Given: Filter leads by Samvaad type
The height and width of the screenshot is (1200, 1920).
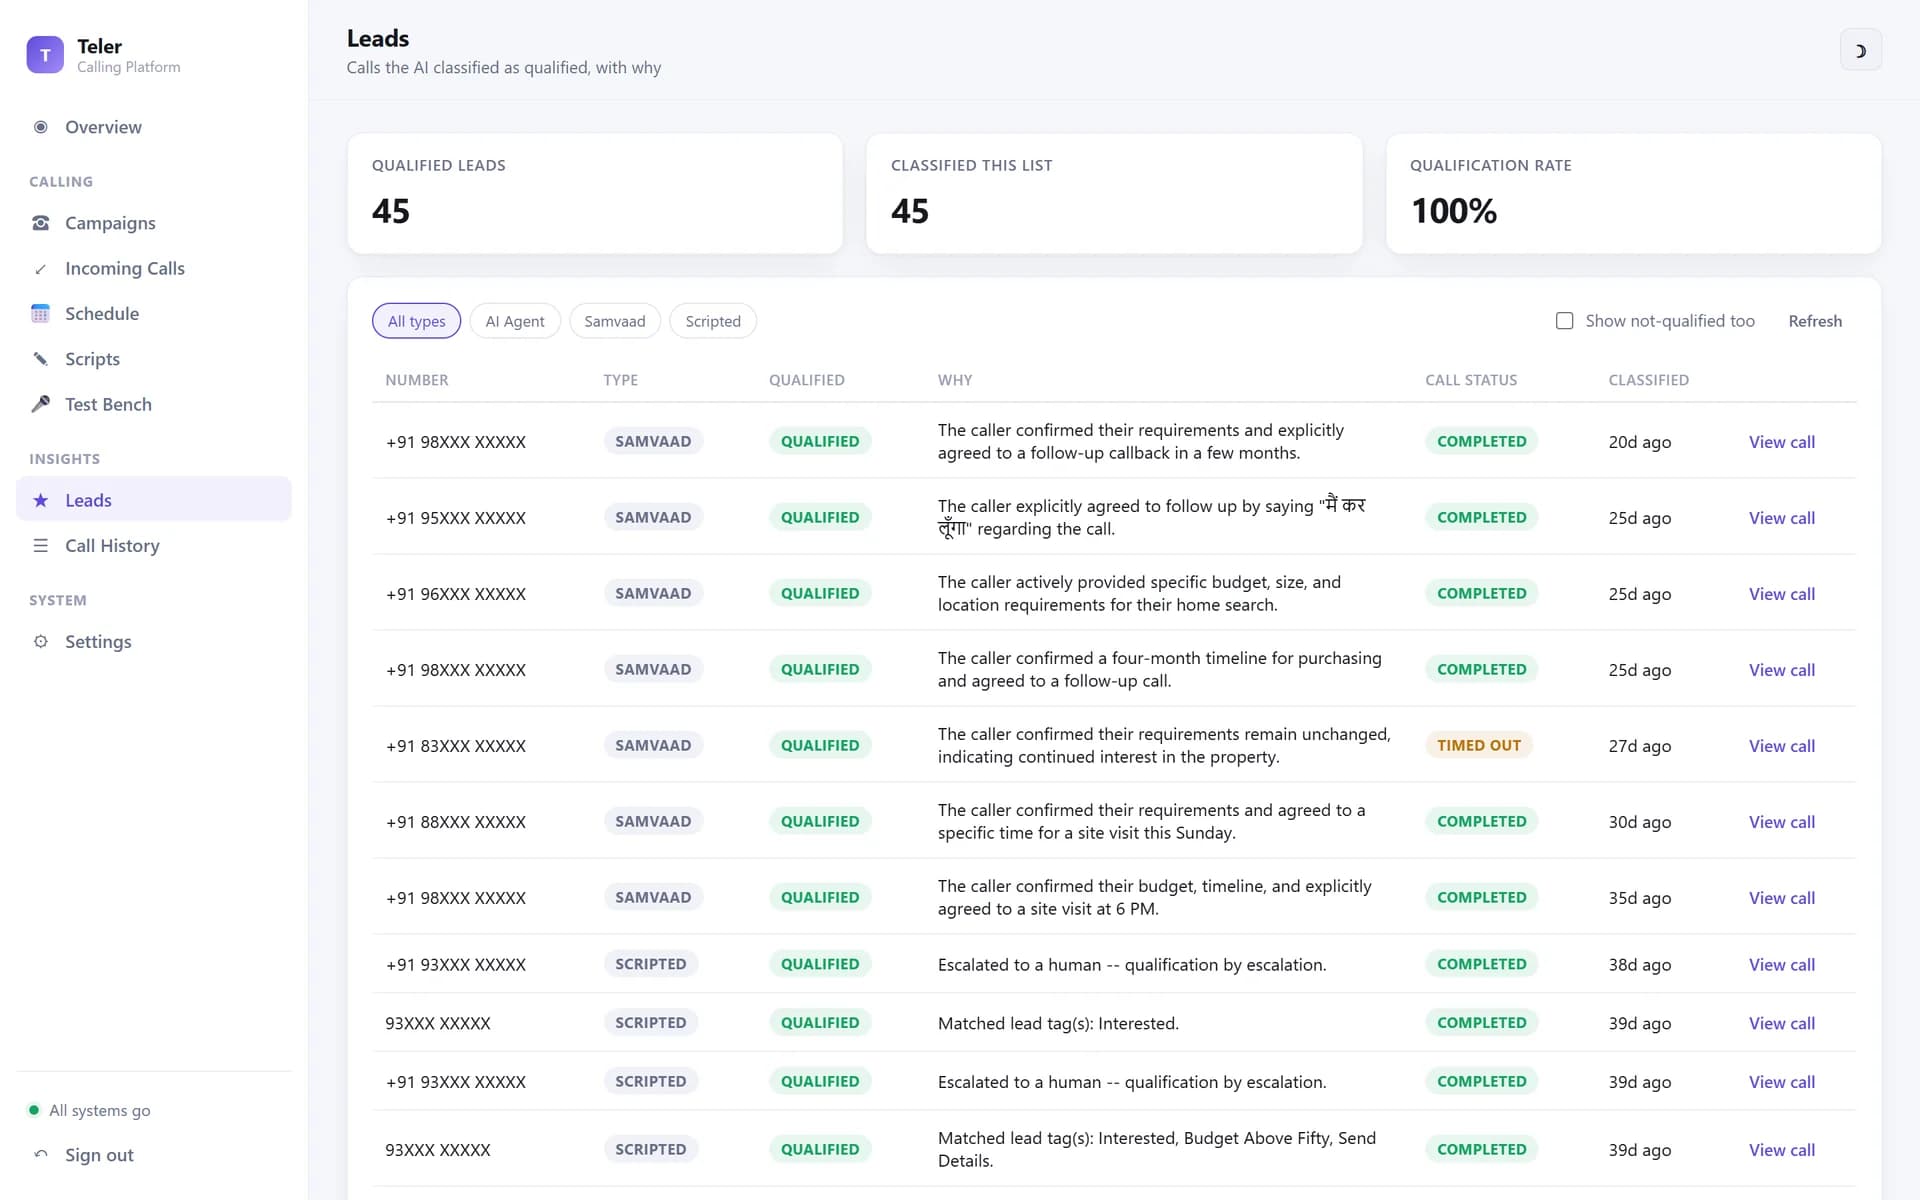Looking at the screenshot, I should pyautogui.click(x=615, y=321).
